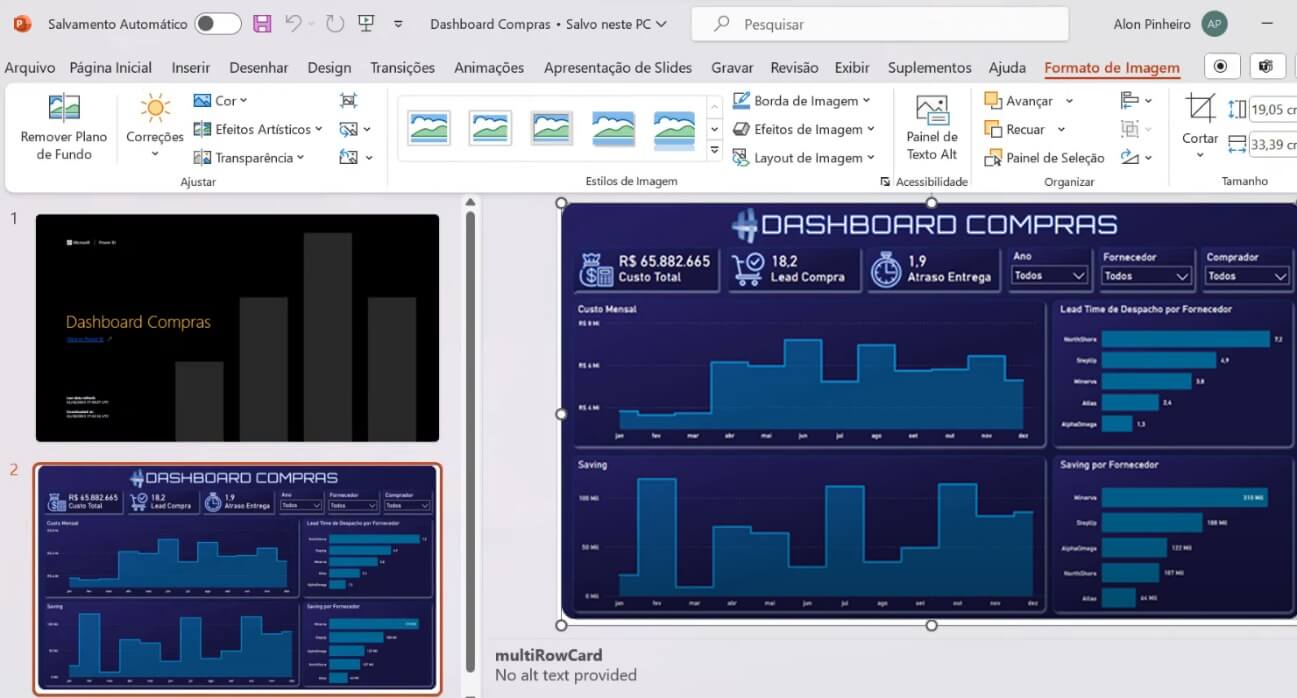The image size is (1297, 698).
Task: Click the Group objects icon
Action: point(1130,129)
